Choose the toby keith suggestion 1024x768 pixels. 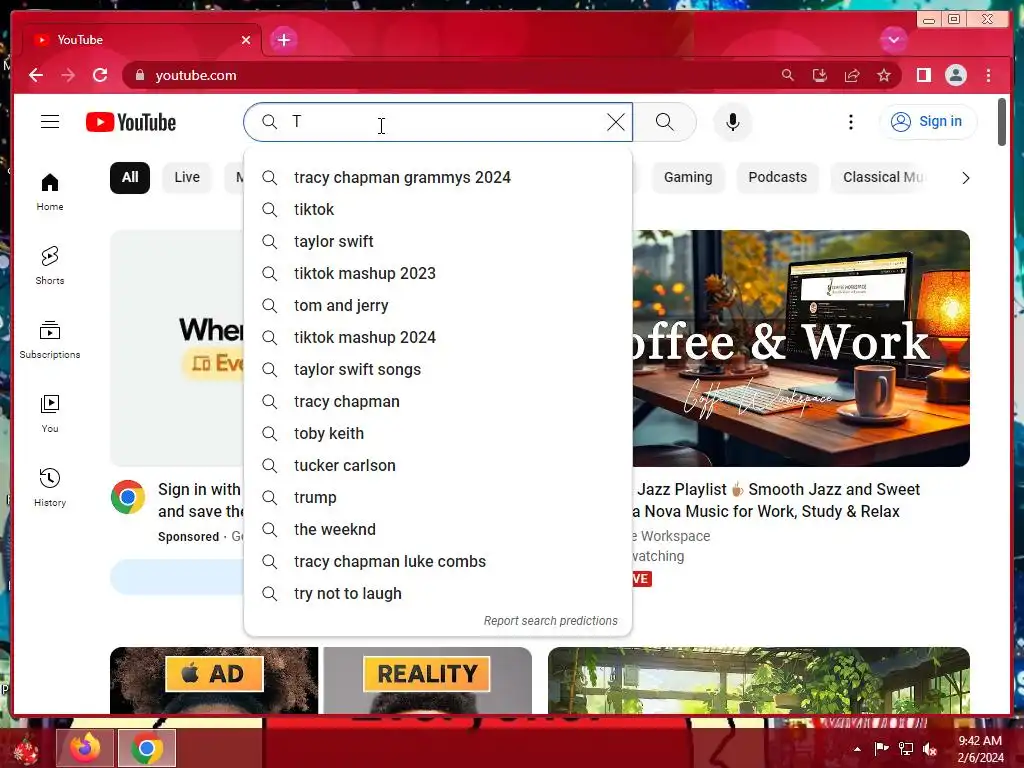click(438, 434)
